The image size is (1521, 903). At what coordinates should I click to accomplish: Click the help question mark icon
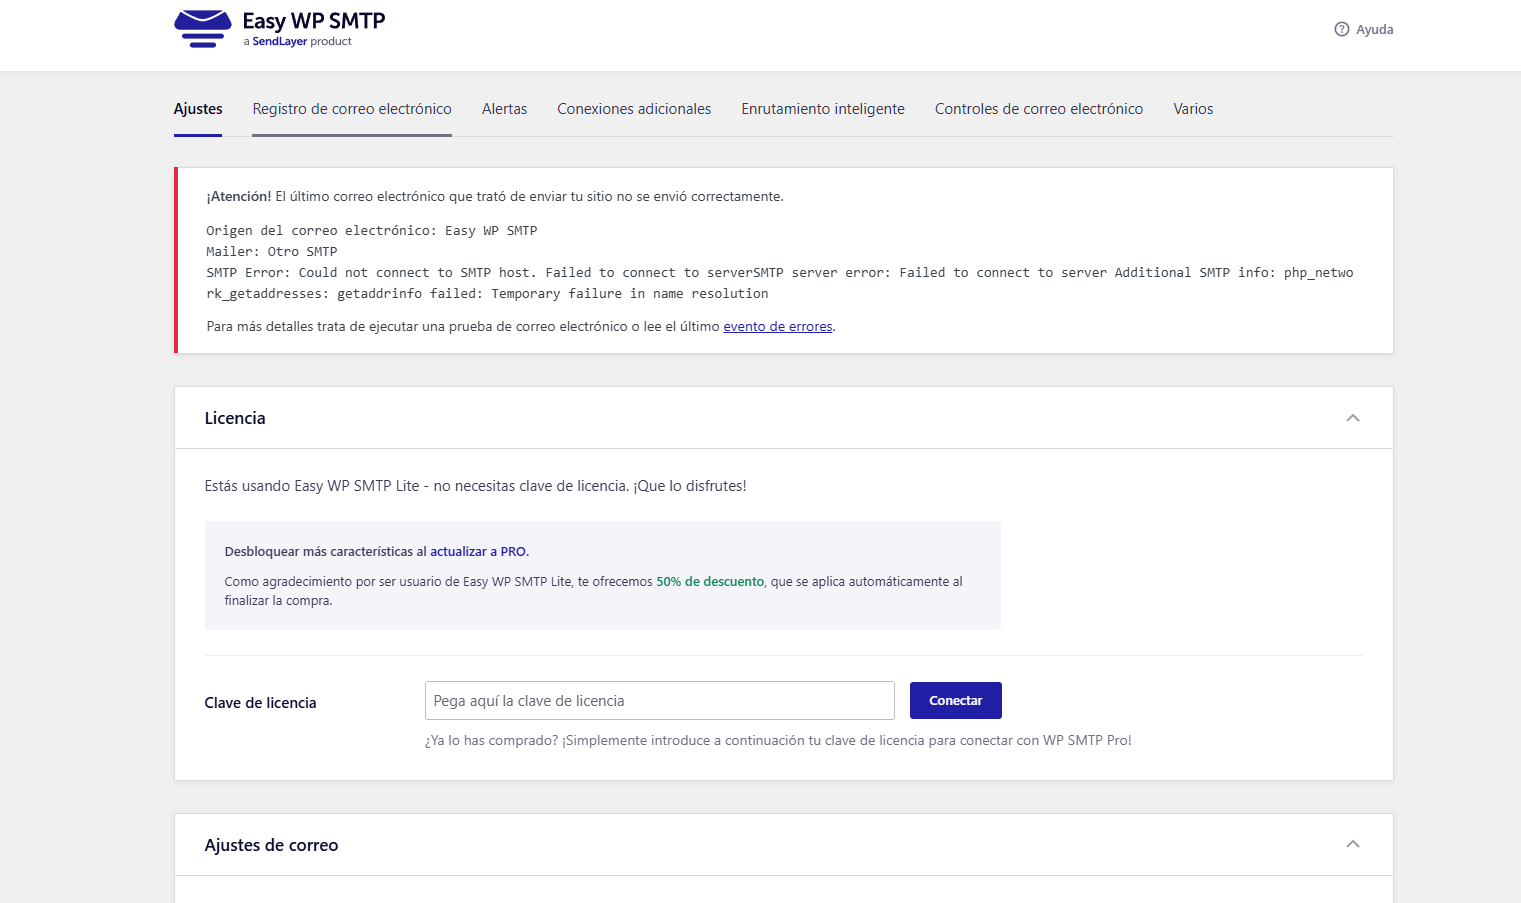(1342, 29)
